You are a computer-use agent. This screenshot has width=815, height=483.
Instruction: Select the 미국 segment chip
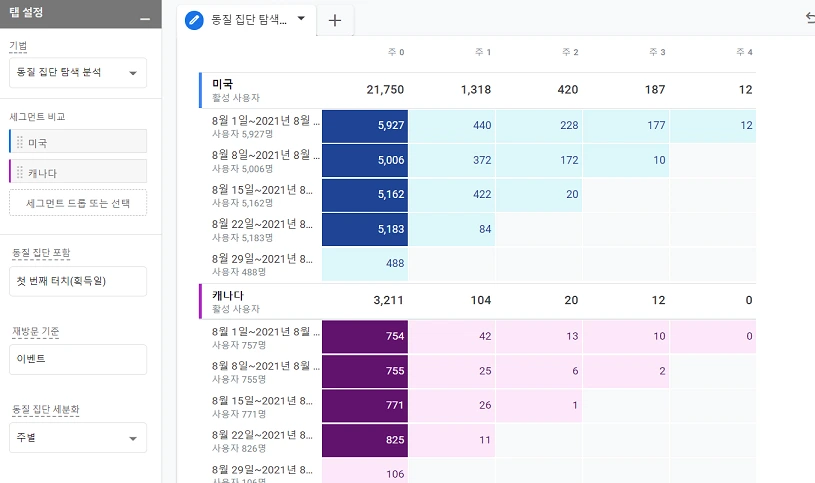pyautogui.click(x=78, y=141)
